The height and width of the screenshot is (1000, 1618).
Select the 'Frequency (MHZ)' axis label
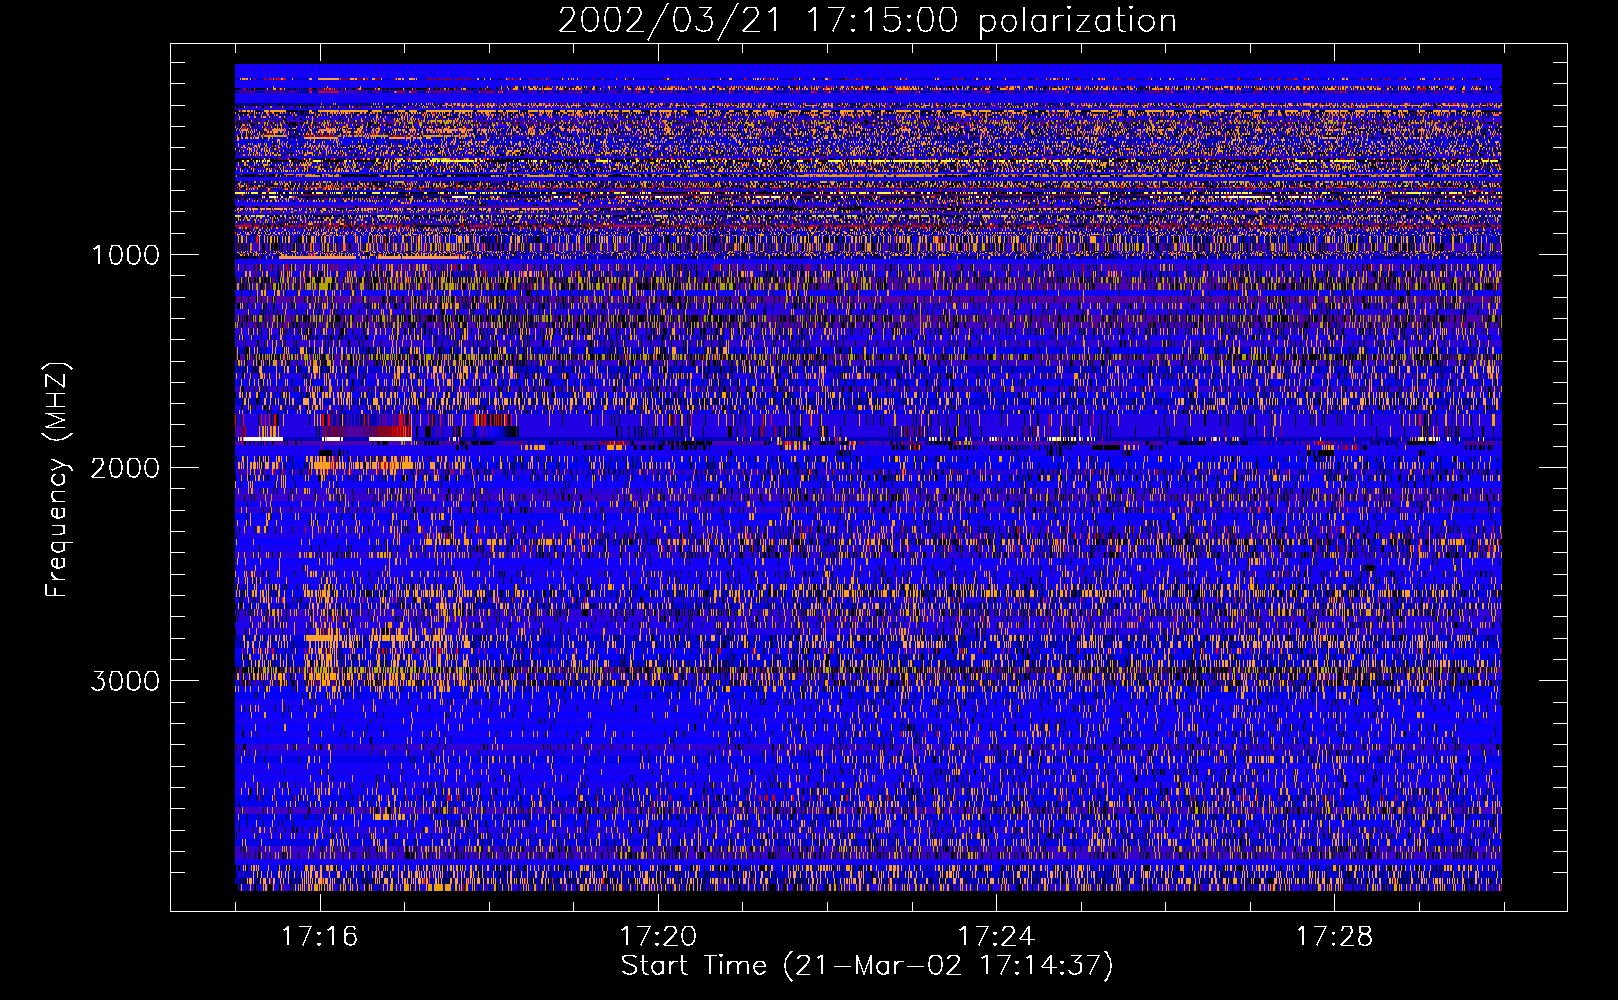click(57, 480)
